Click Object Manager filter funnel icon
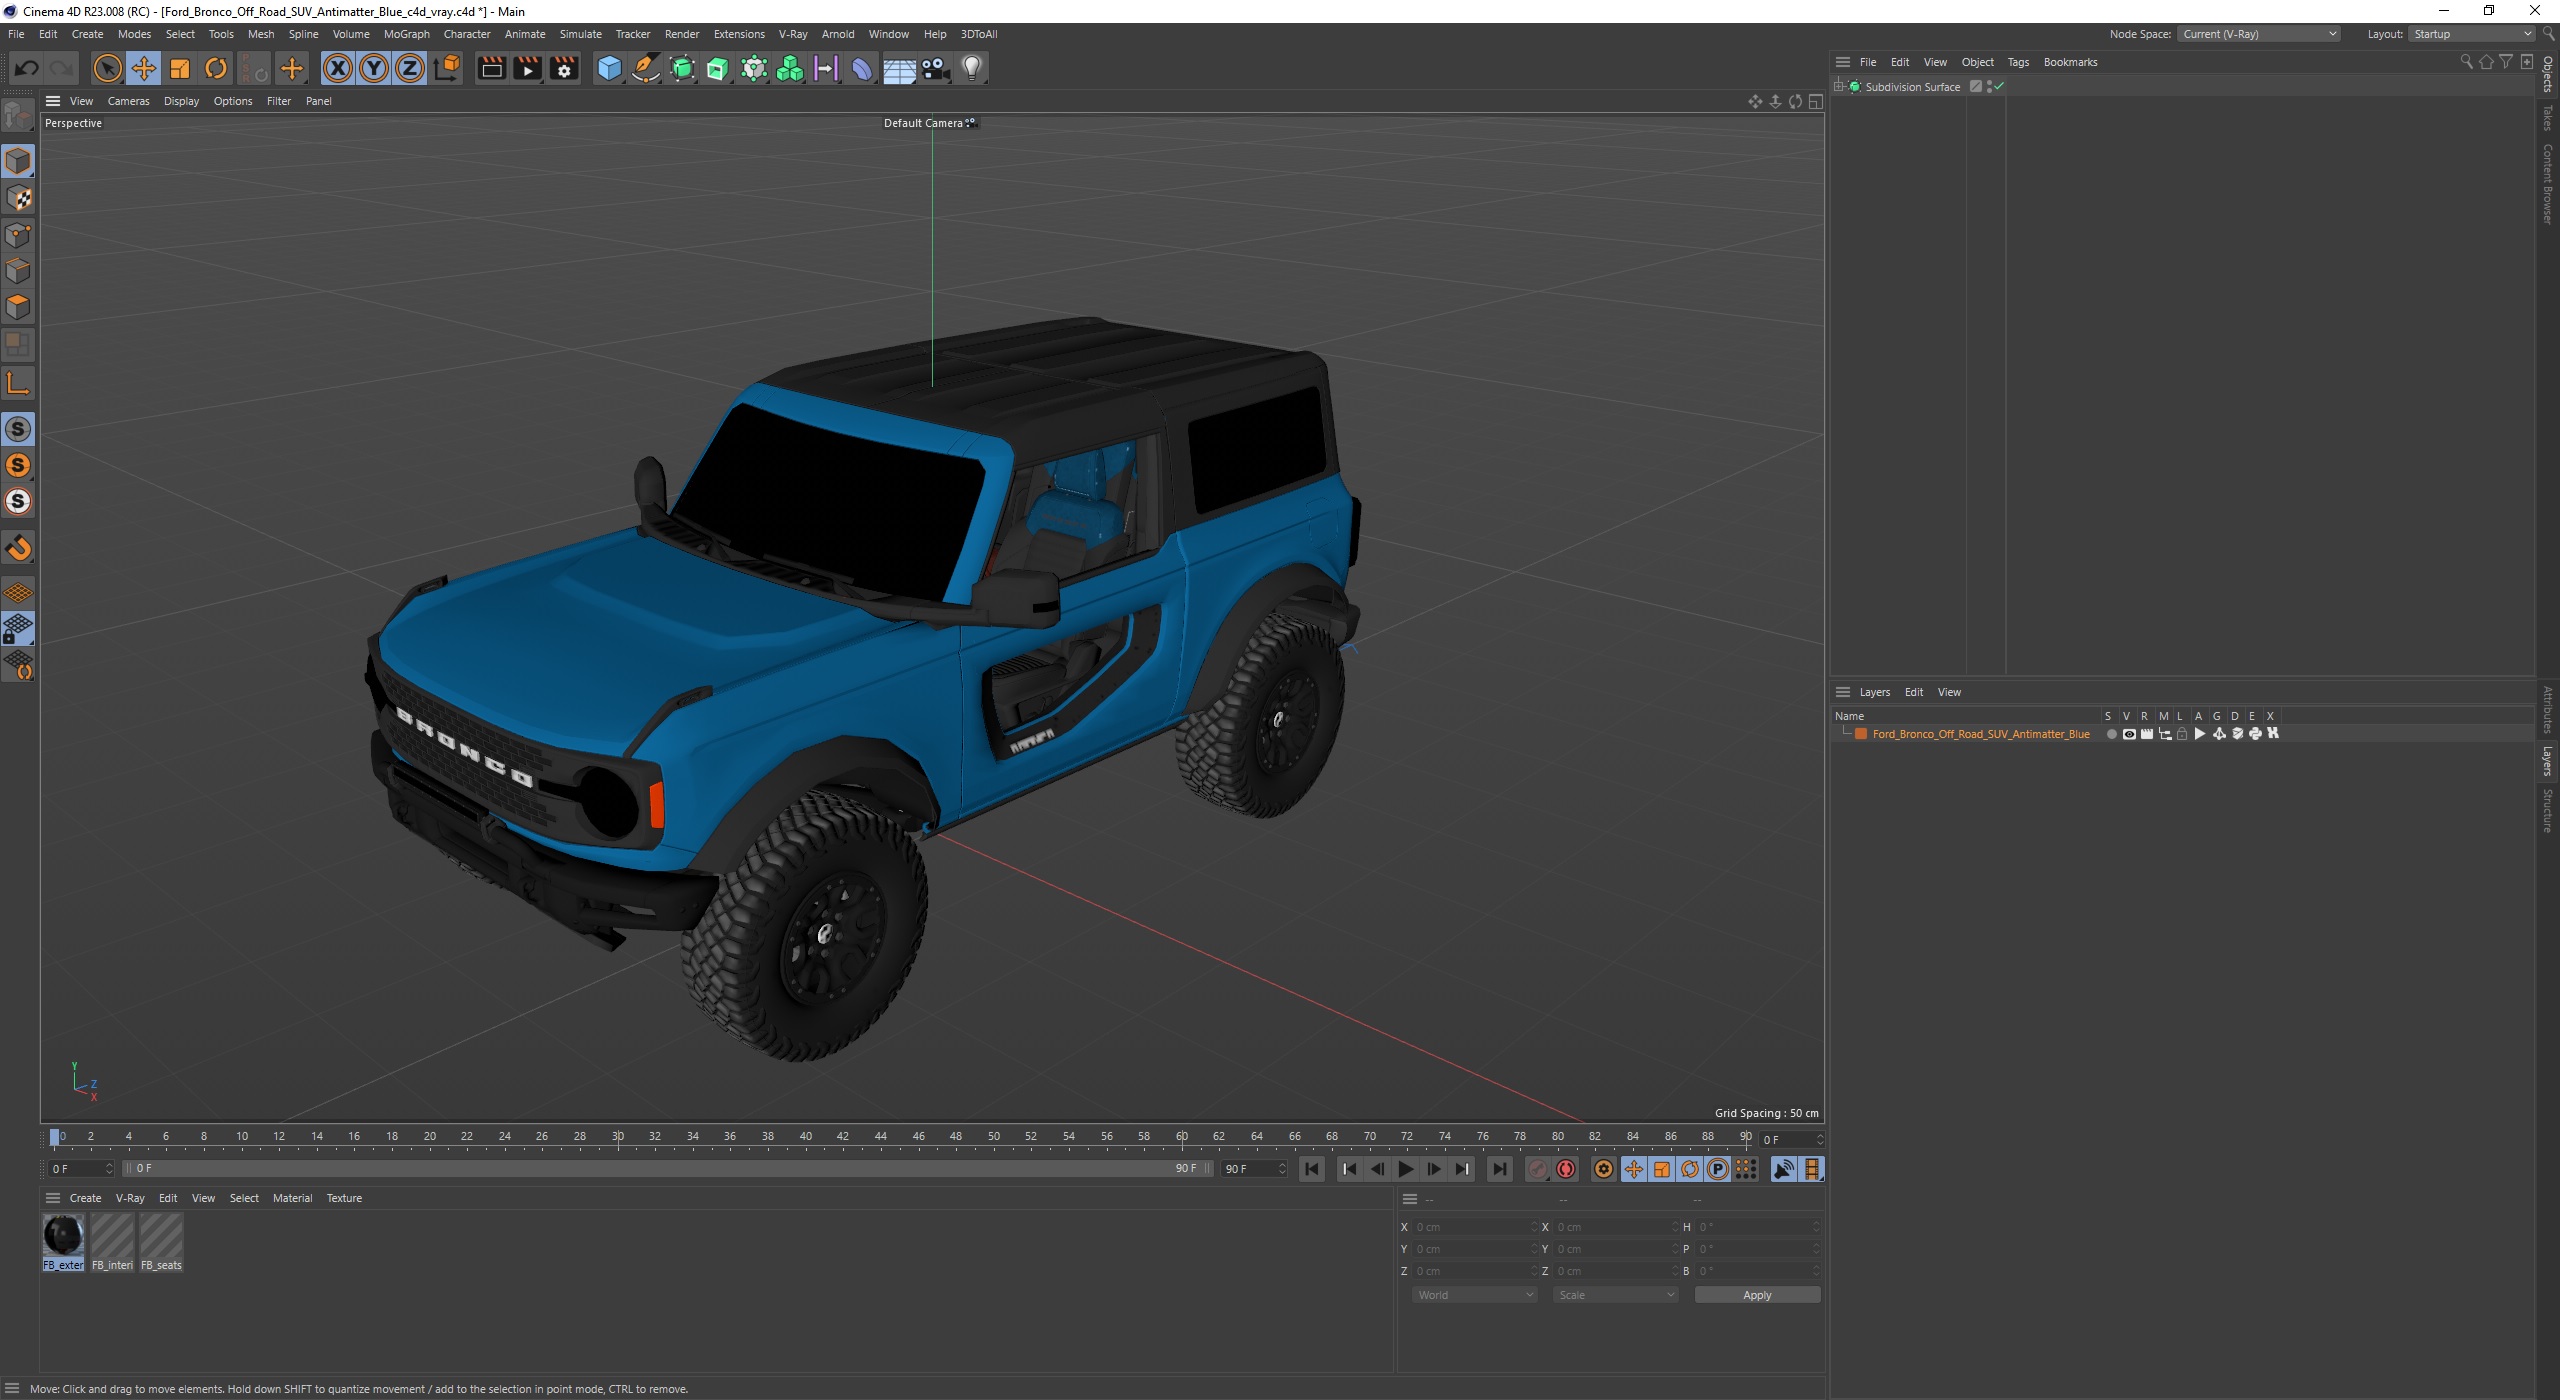This screenshot has width=2560, height=1400. point(2506,62)
